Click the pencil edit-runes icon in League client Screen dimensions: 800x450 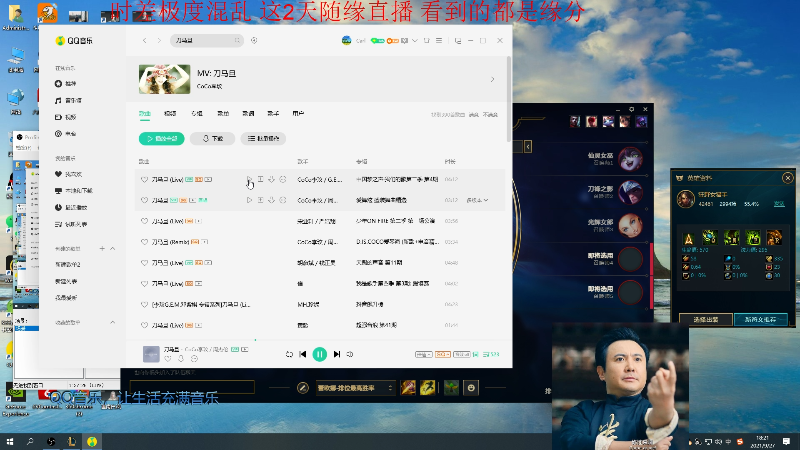pyautogui.click(x=303, y=388)
